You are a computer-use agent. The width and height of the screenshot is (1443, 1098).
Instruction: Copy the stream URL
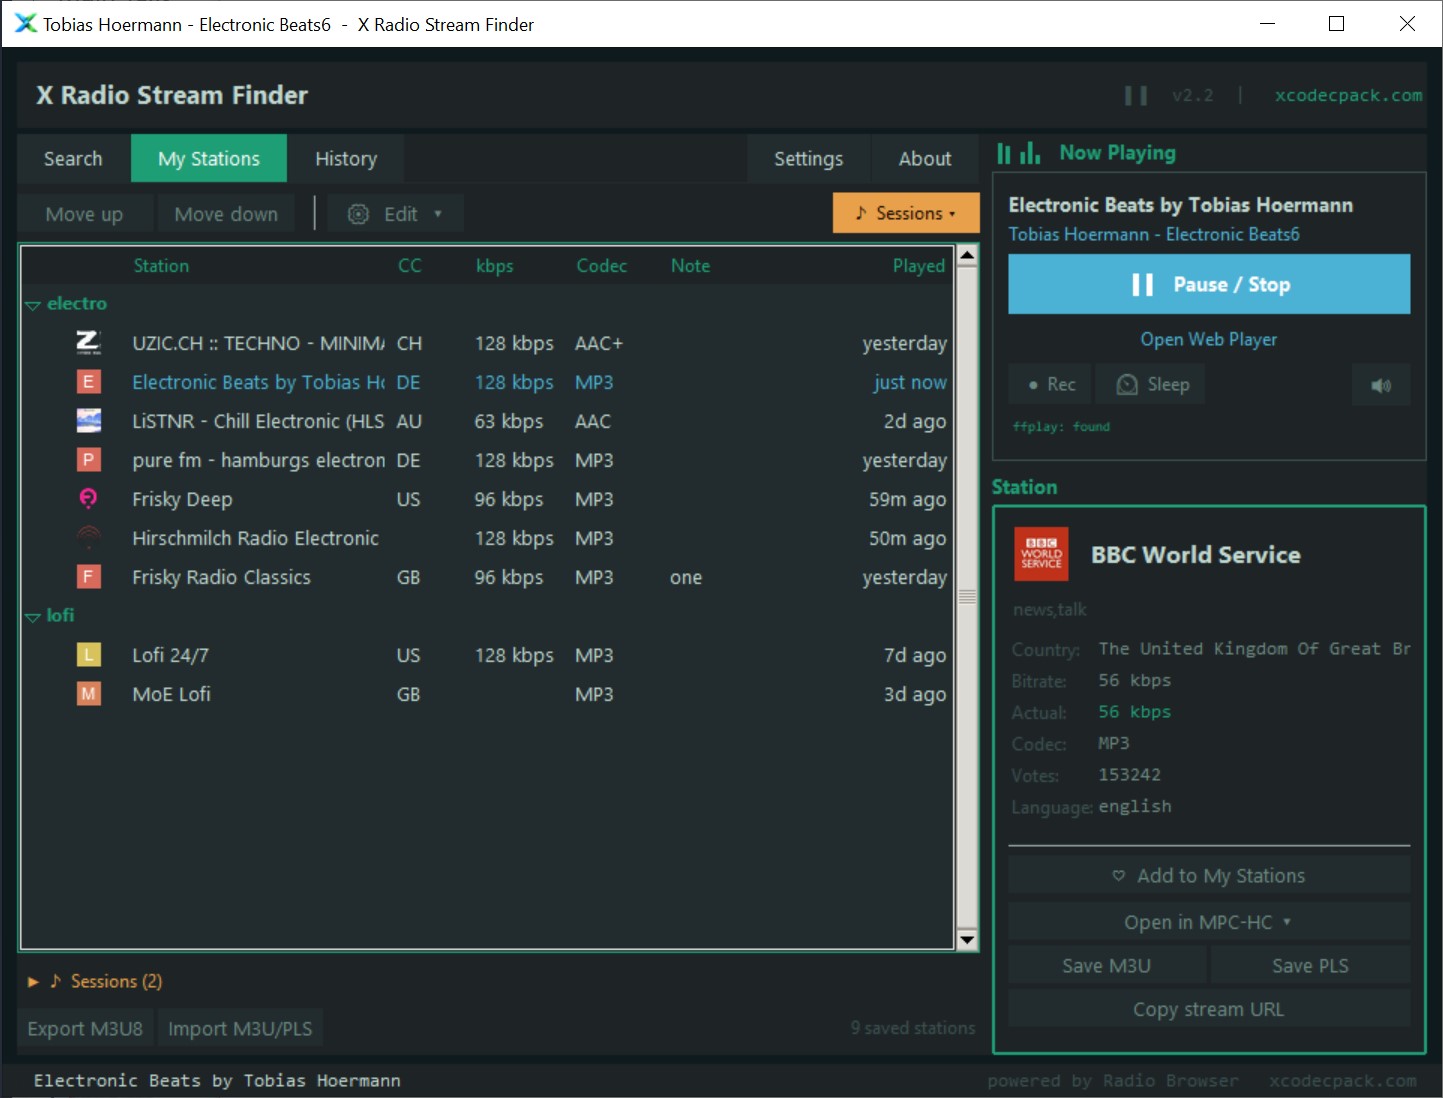[1209, 1009]
